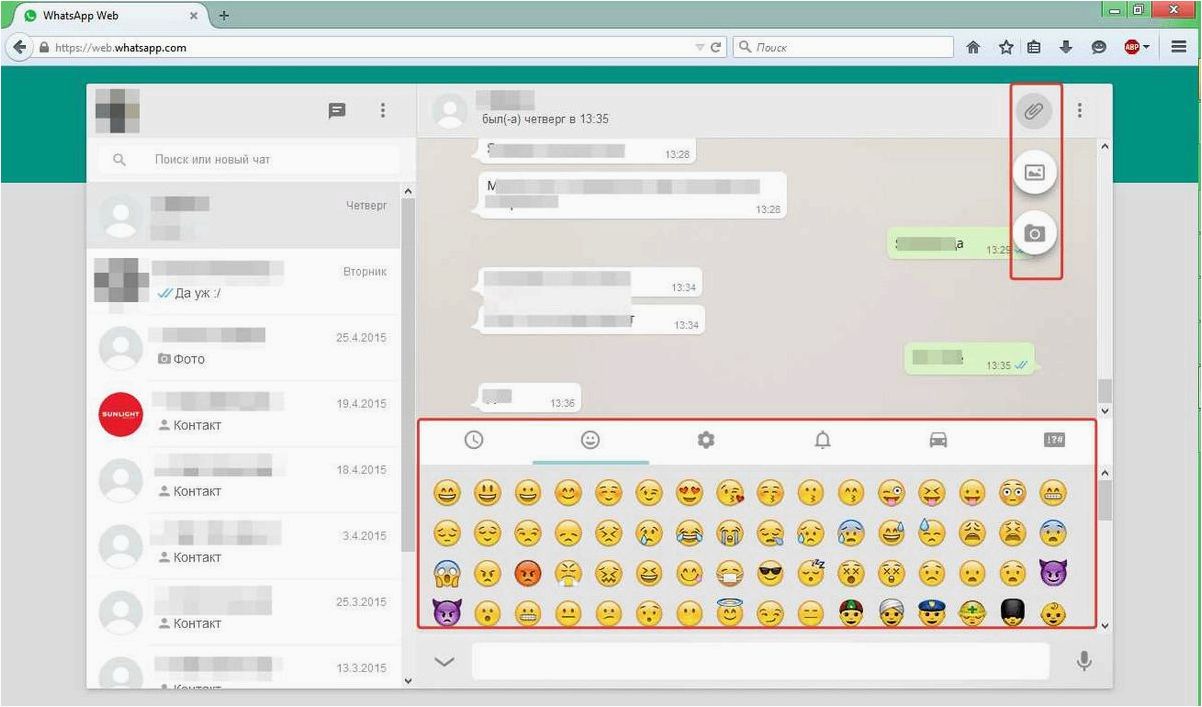
Task: Open chat dated 25.4.2015 with Фото
Action: point(244,347)
